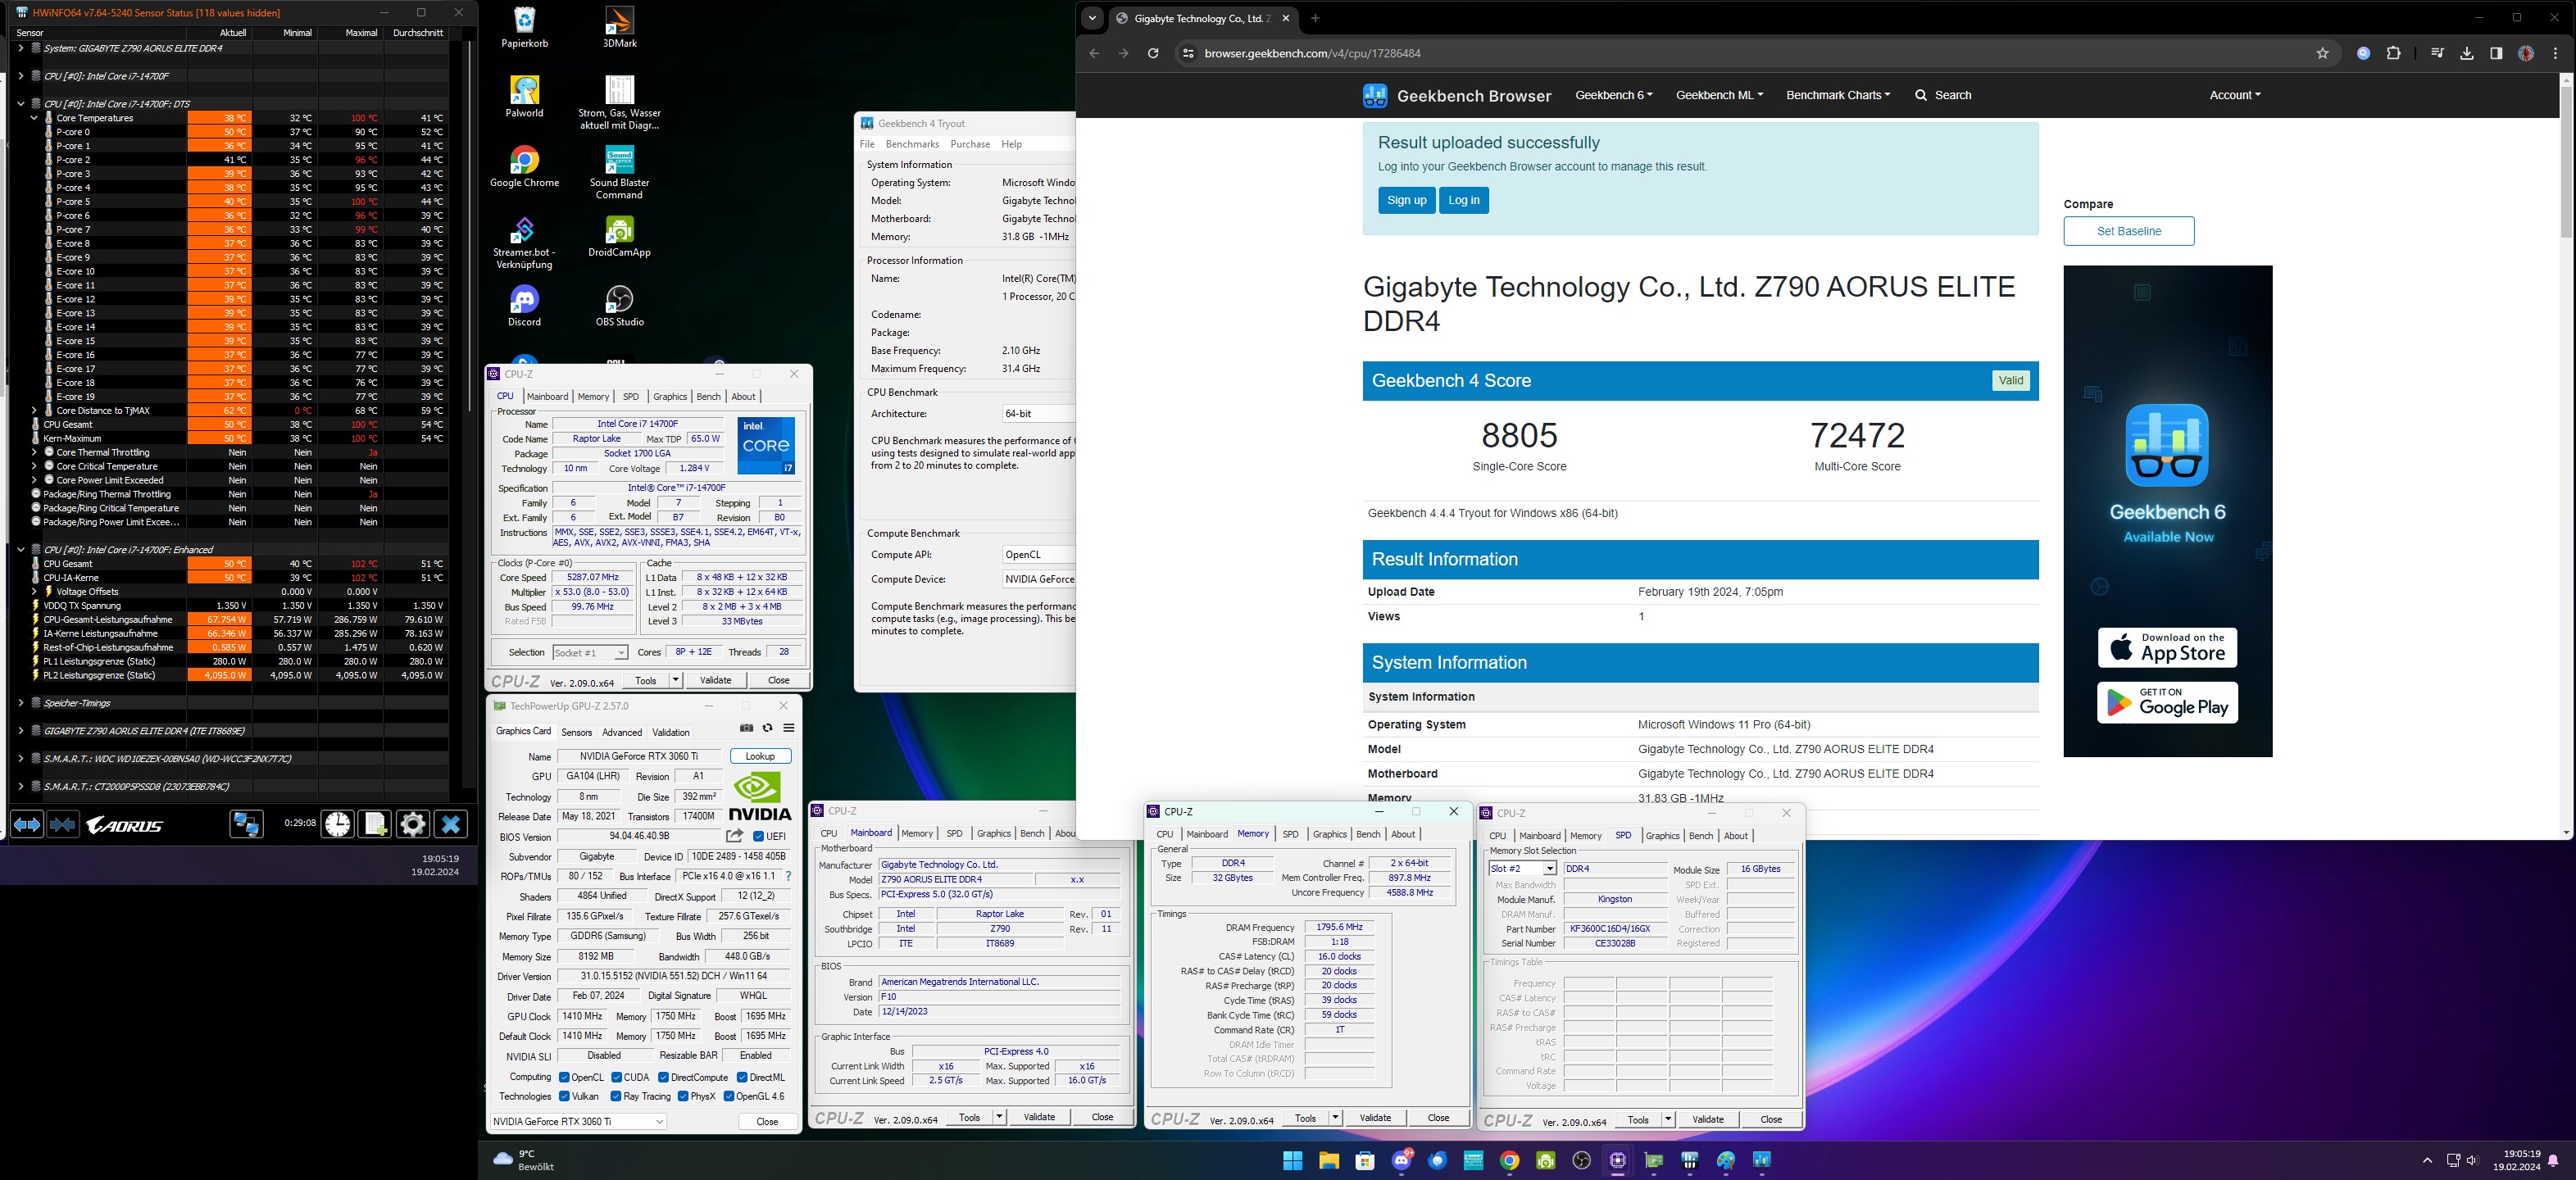2576x1180 pixels.
Task: Click Sign up button on Geekbench
Action: click(1406, 200)
